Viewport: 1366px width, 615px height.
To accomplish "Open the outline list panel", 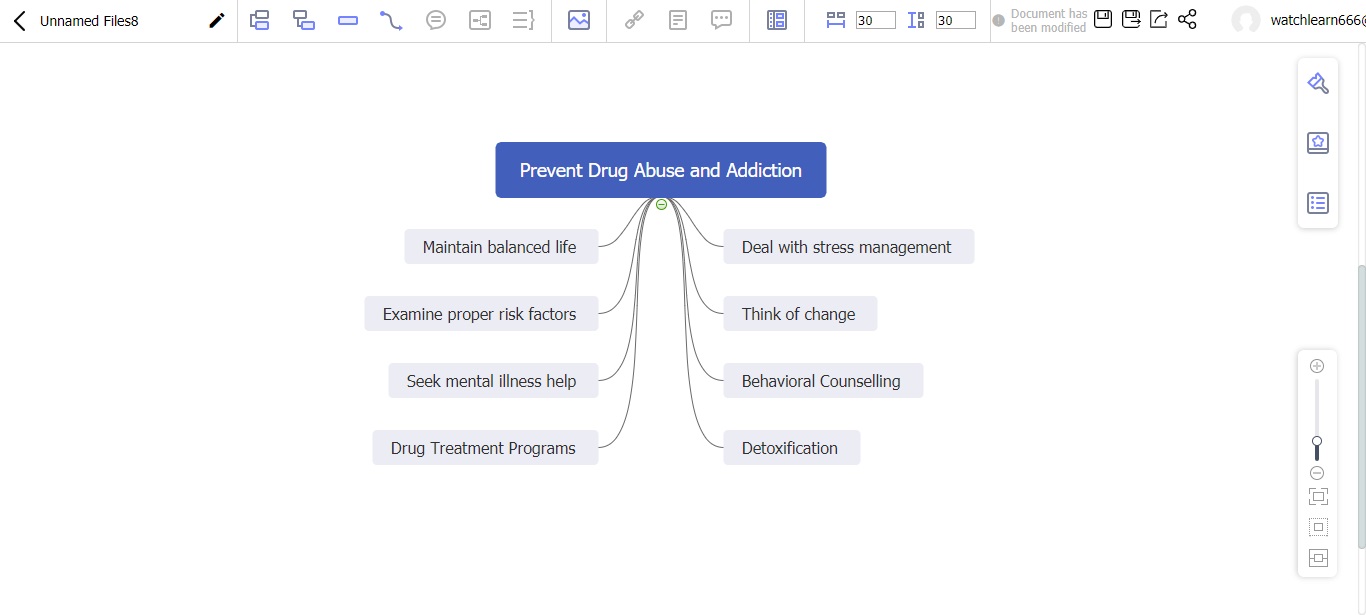I will (x=1317, y=203).
